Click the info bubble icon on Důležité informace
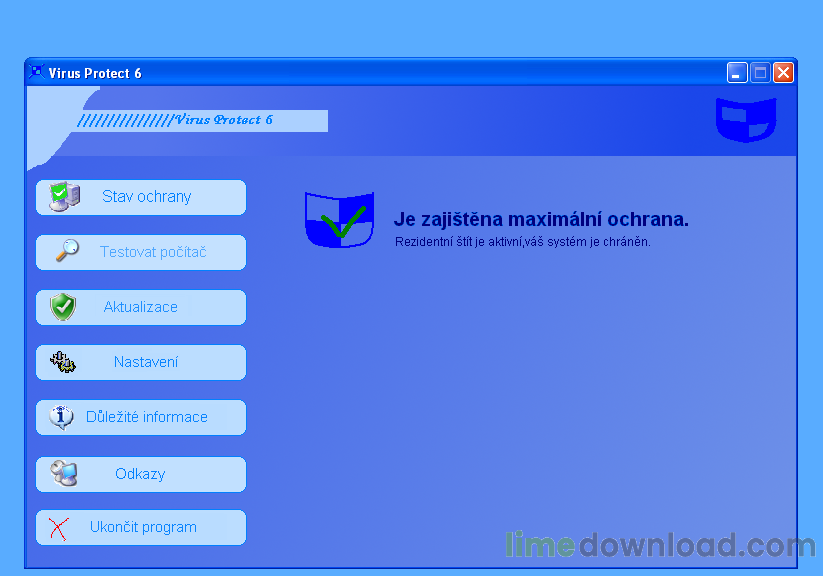The width and height of the screenshot is (823, 576). point(62,417)
